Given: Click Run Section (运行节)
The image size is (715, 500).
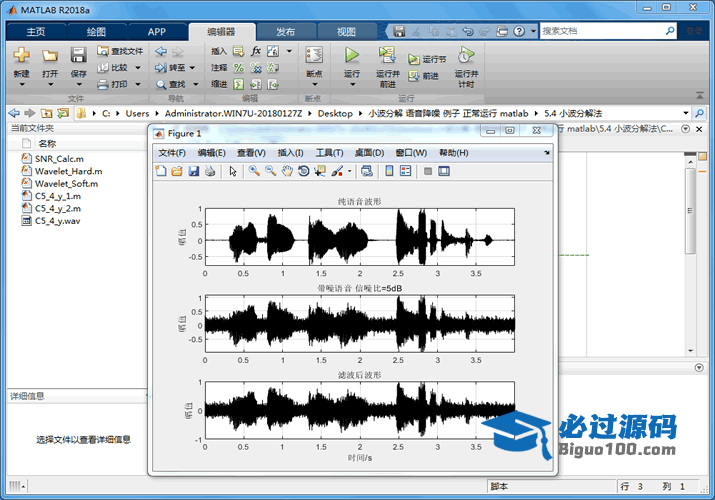Looking at the screenshot, I should (x=427, y=59).
